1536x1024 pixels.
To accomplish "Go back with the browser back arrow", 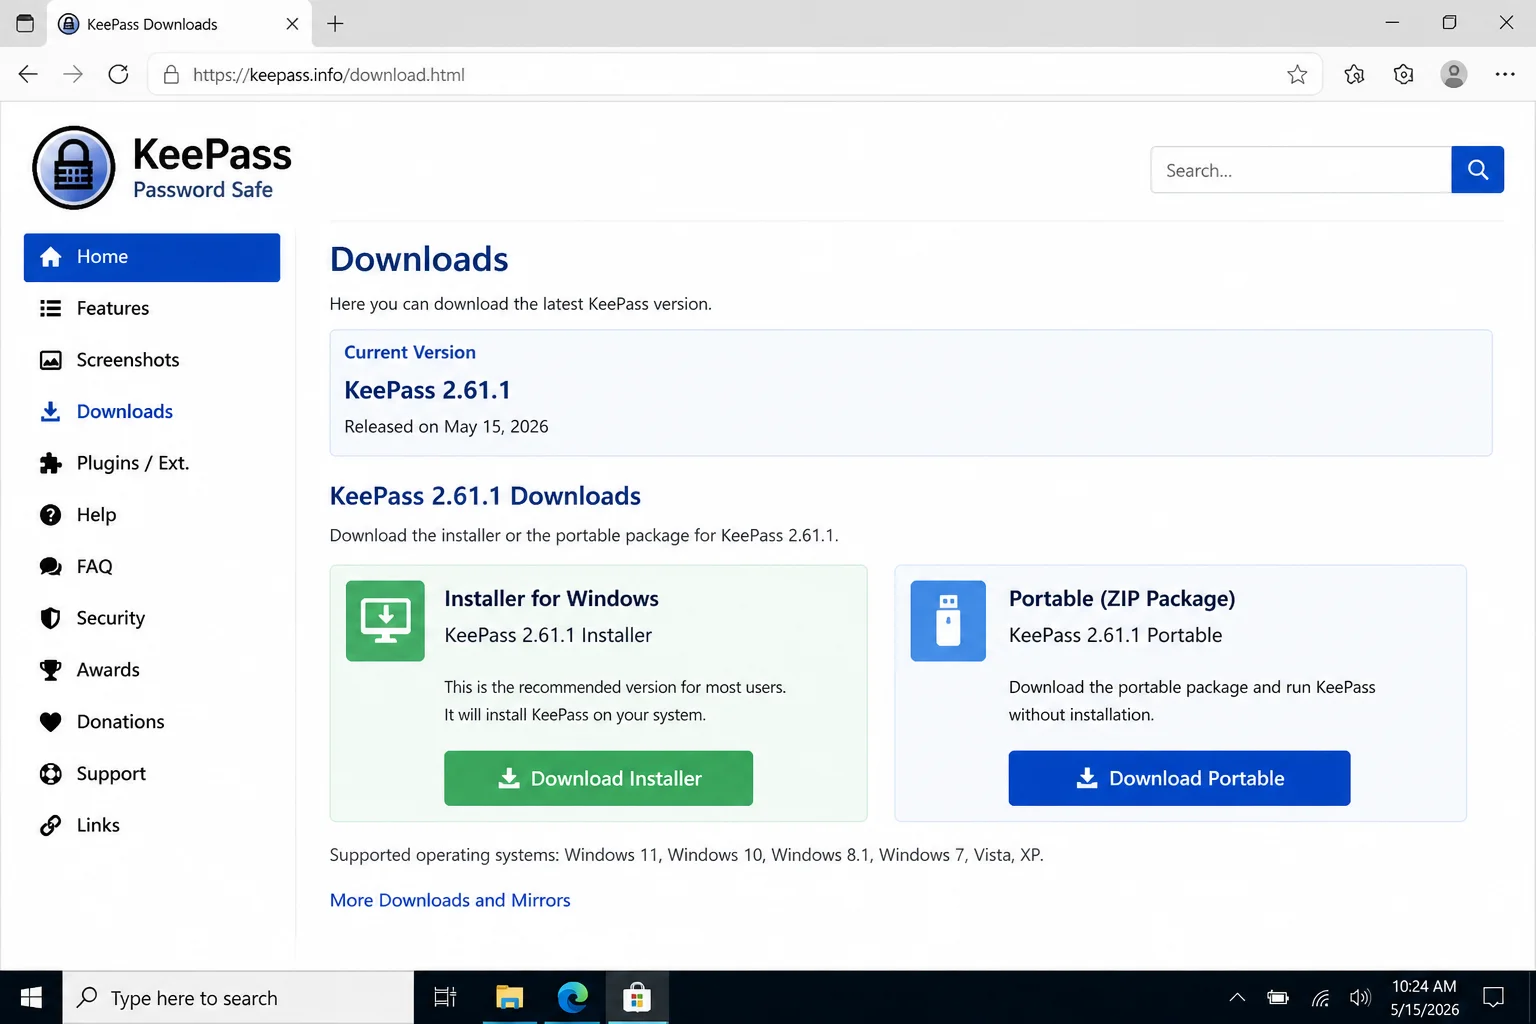I will tap(28, 74).
